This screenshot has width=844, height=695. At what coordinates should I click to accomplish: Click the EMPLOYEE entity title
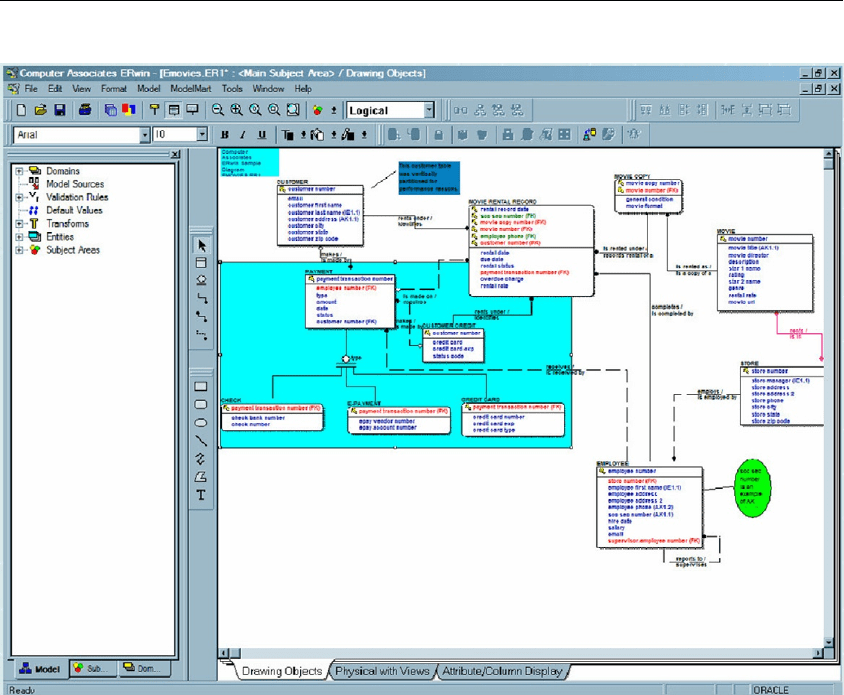coord(612,464)
